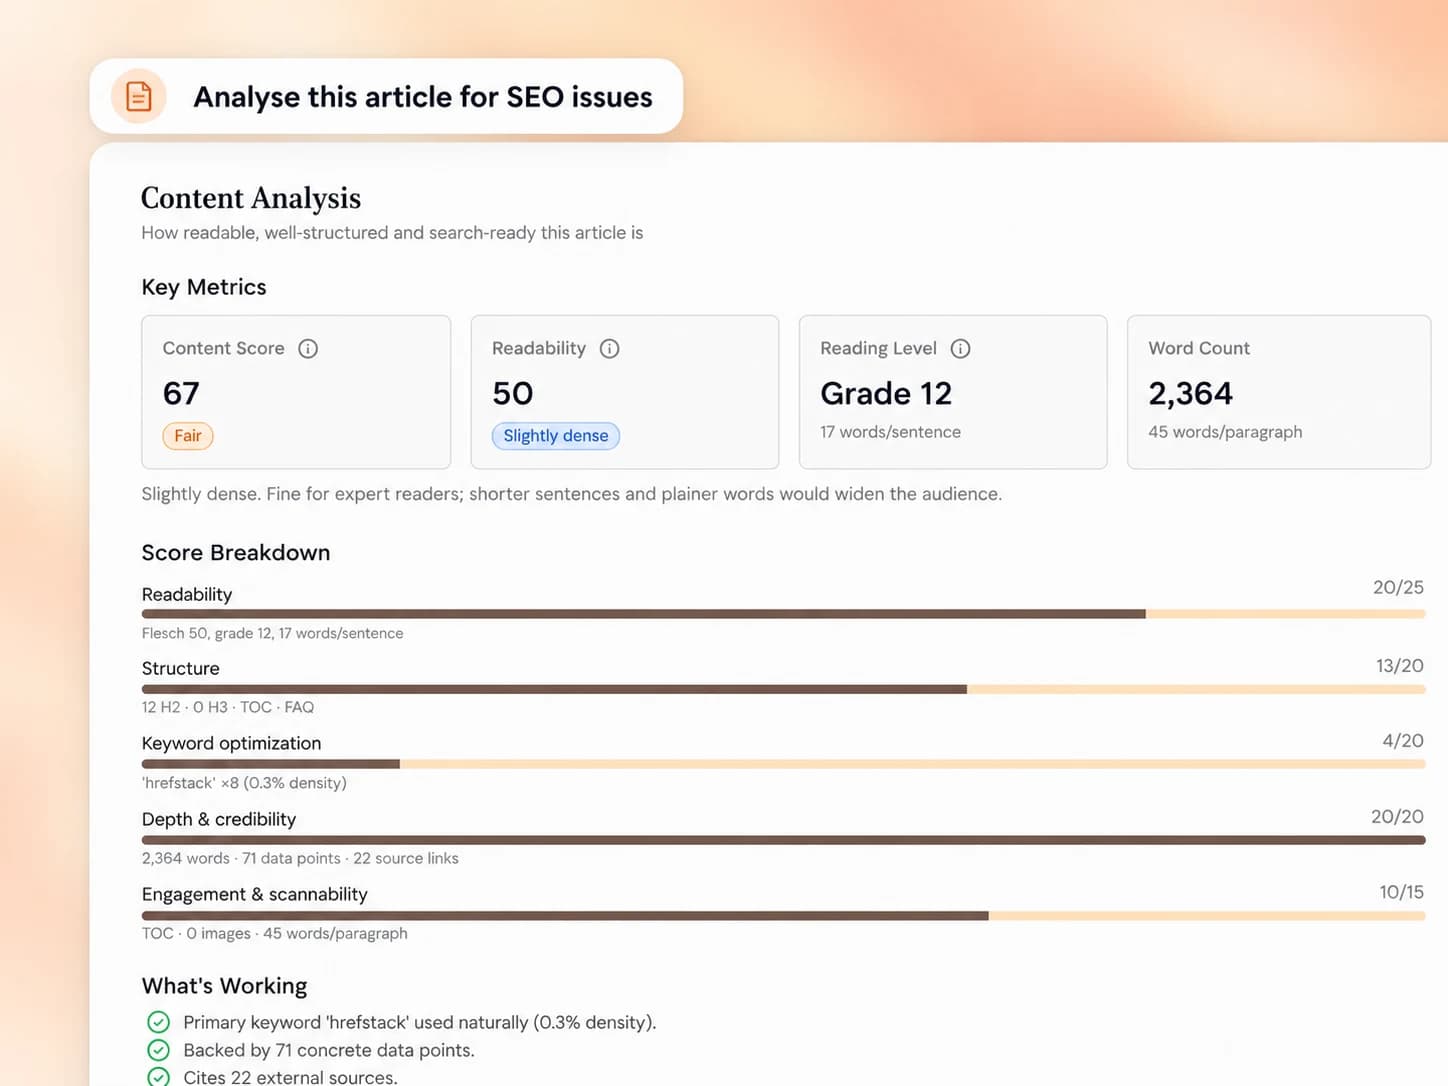Click the 'Slightly dense' readability badge

(x=556, y=436)
